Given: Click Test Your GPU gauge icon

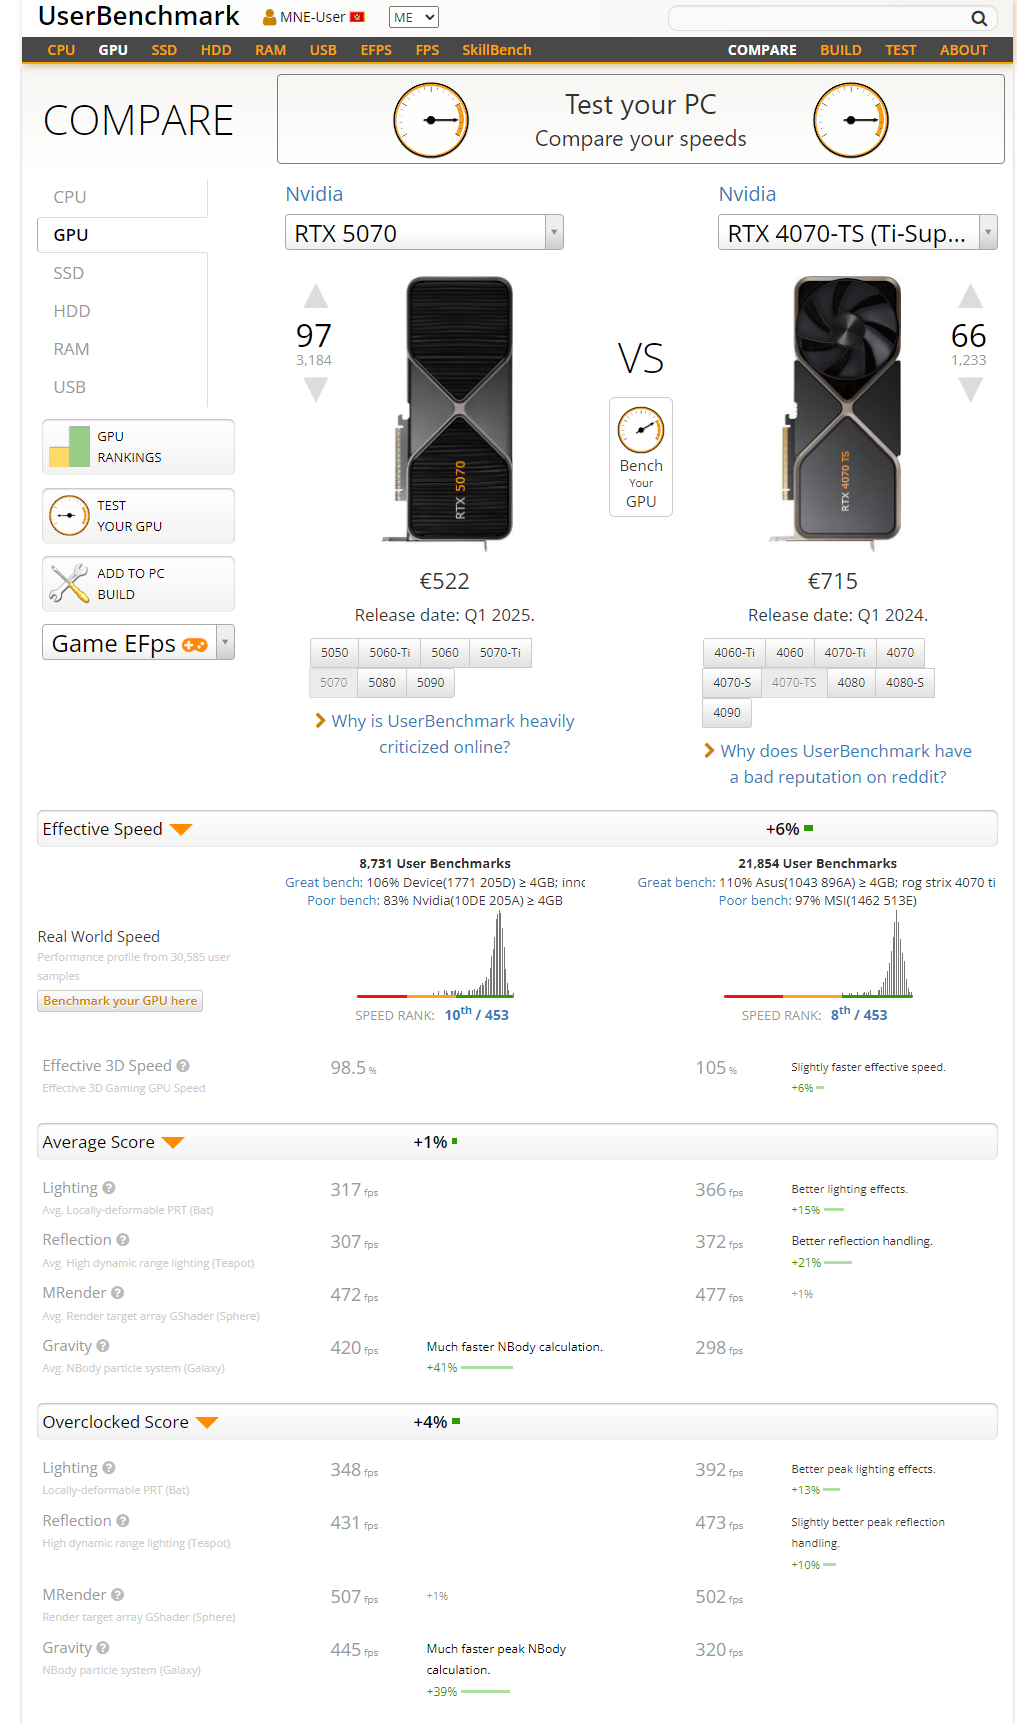Looking at the screenshot, I should point(69,516).
